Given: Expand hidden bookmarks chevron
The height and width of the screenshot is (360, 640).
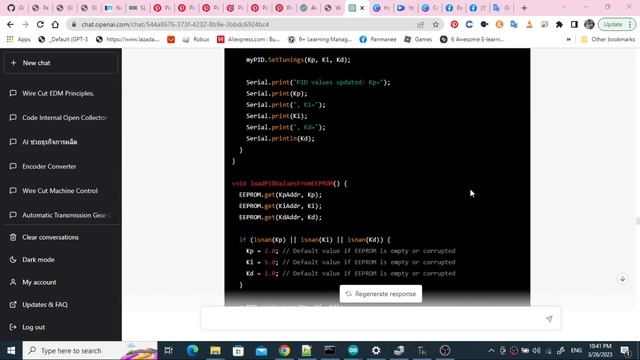Looking at the screenshot, I should click(569, 39).
